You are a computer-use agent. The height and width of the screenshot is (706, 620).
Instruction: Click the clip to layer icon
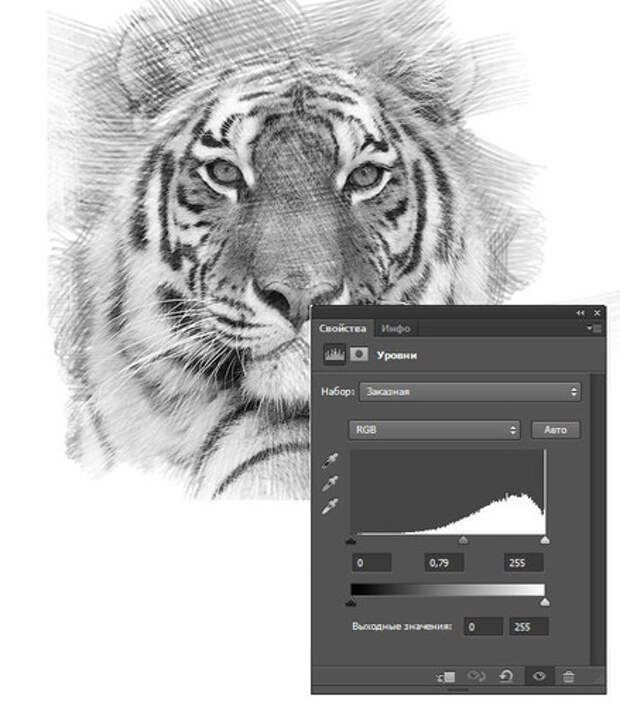tap(444, 677)
